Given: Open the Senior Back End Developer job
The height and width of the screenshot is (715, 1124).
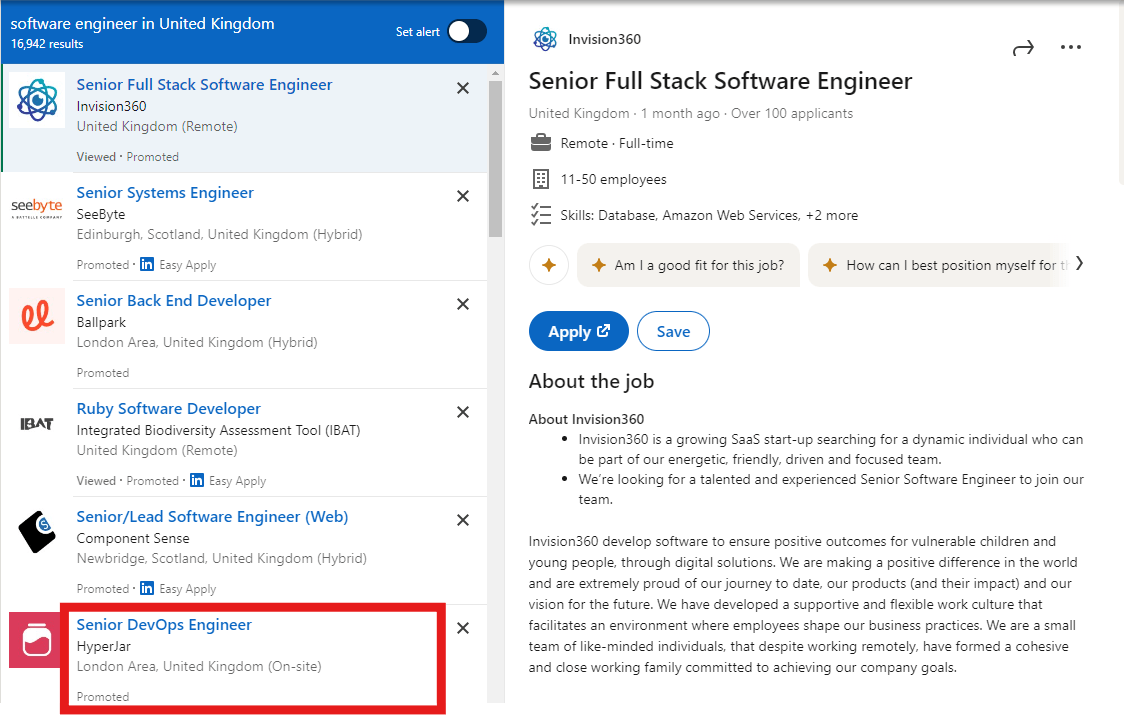Looking at the screenshot, I should (173, 300).
